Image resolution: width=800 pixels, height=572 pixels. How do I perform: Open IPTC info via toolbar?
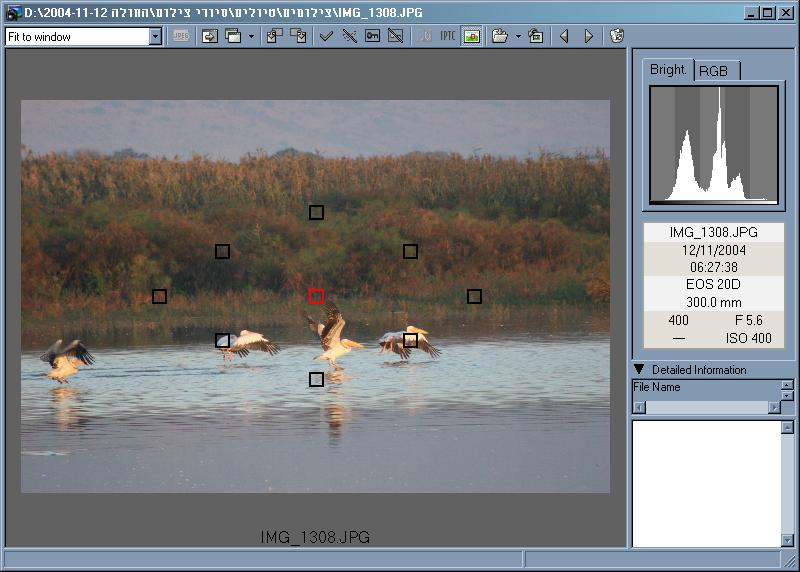coord(447,36)
